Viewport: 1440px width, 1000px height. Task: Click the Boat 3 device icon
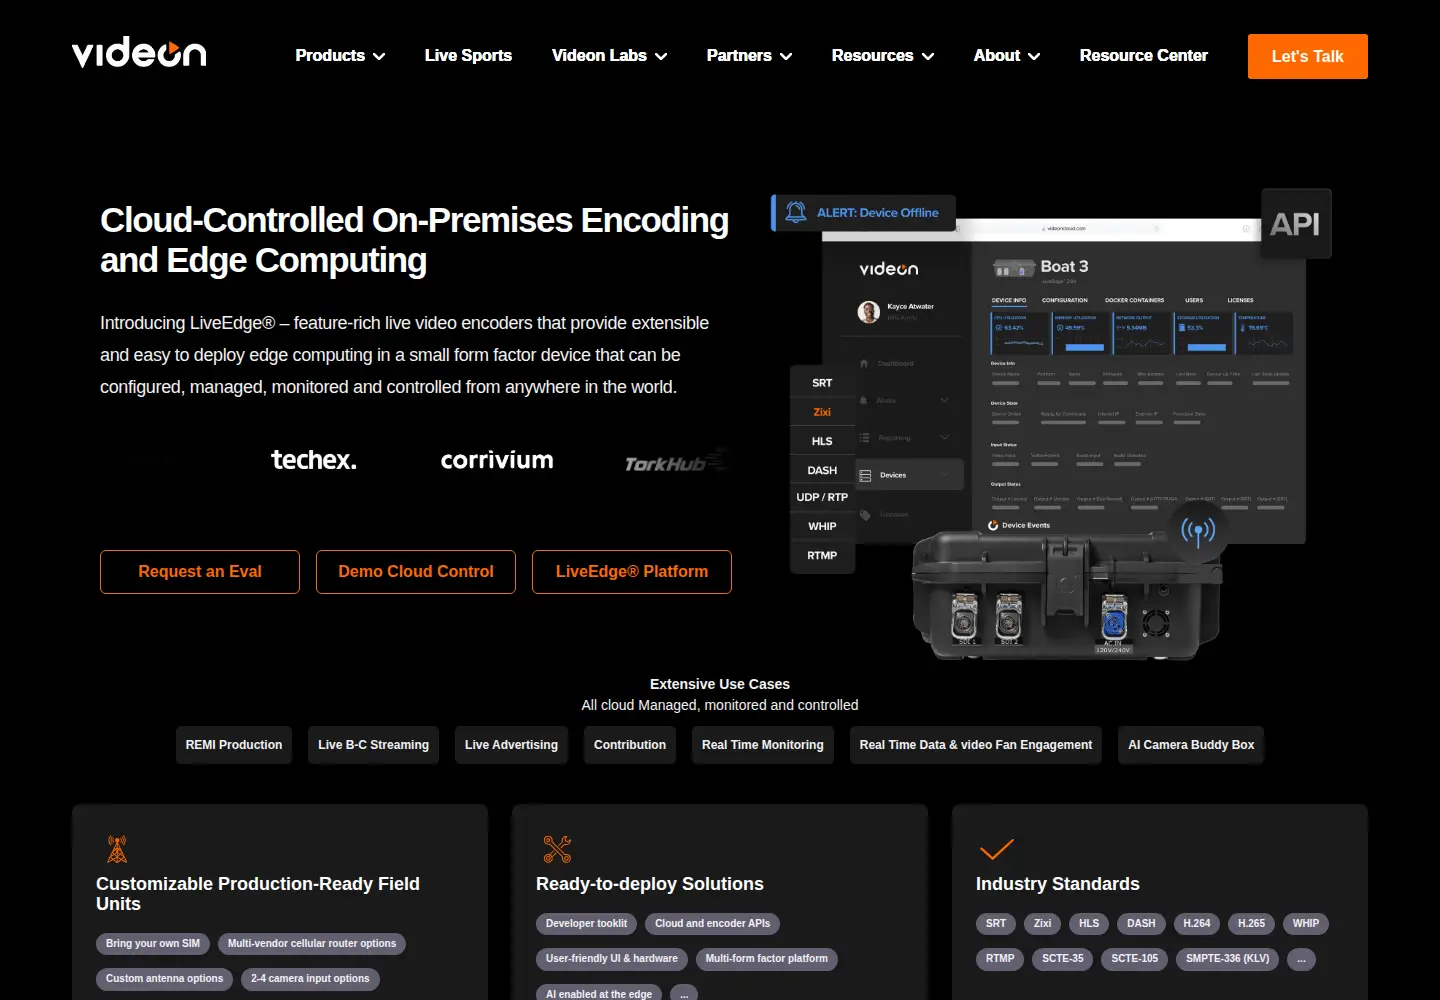[x=1014, y=268]
